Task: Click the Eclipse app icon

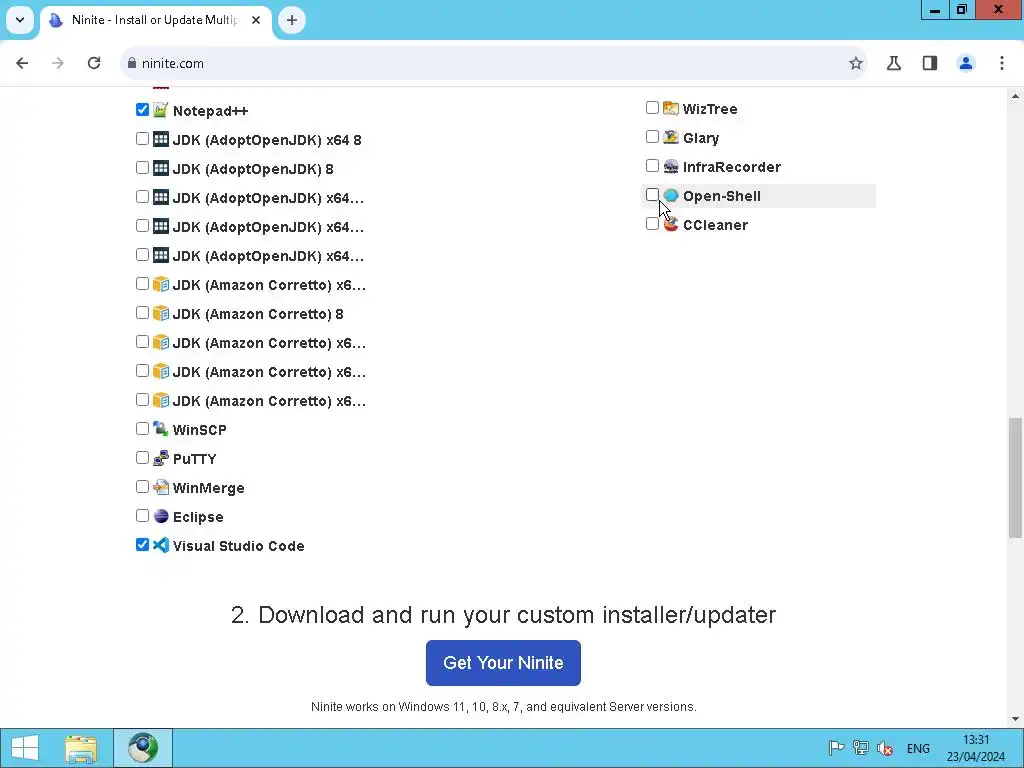Action: coord(161,516)
